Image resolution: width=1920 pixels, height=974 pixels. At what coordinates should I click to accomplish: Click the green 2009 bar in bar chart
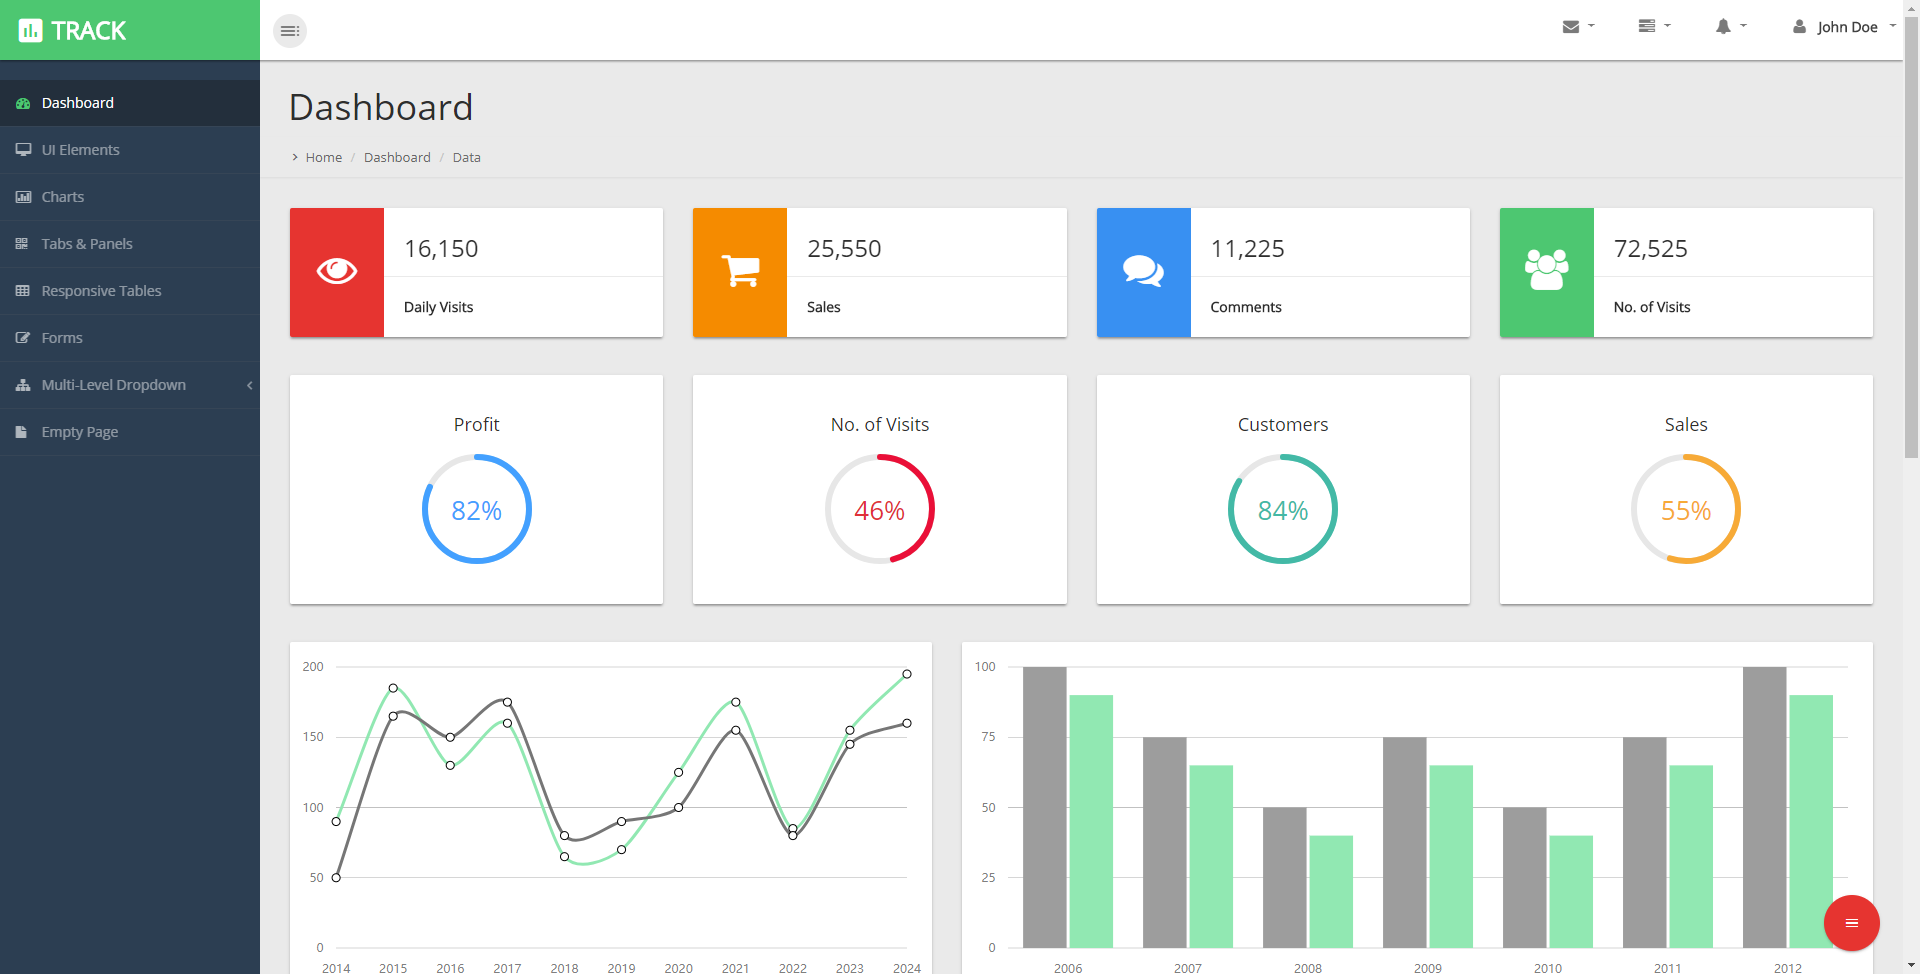(x=1451, y=857)
